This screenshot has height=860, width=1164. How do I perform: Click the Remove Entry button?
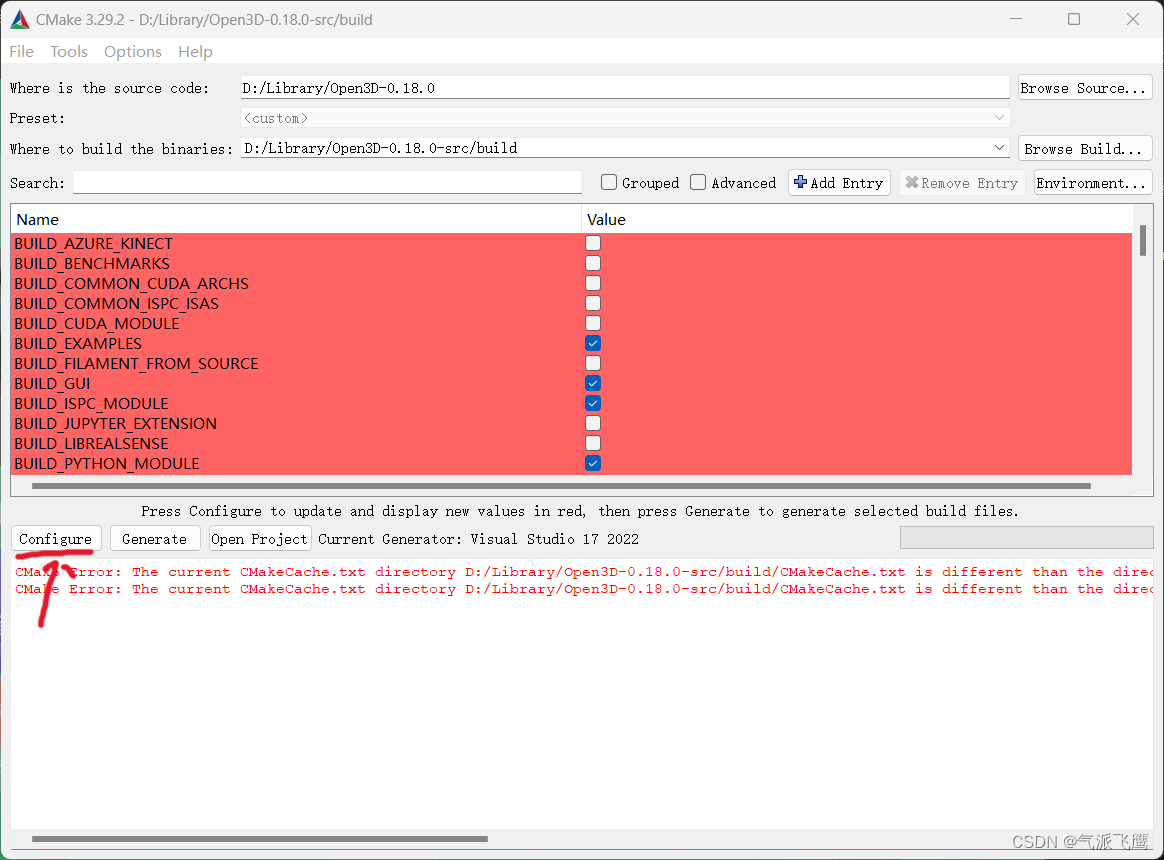pos(962,183)
